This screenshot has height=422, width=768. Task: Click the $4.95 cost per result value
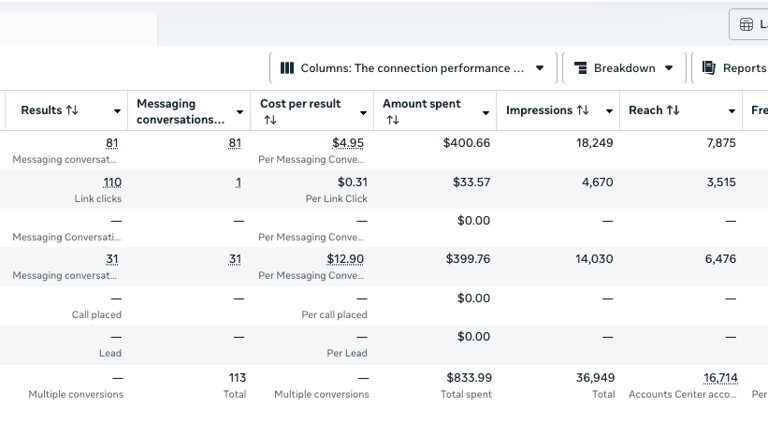[x=348, y=144]
